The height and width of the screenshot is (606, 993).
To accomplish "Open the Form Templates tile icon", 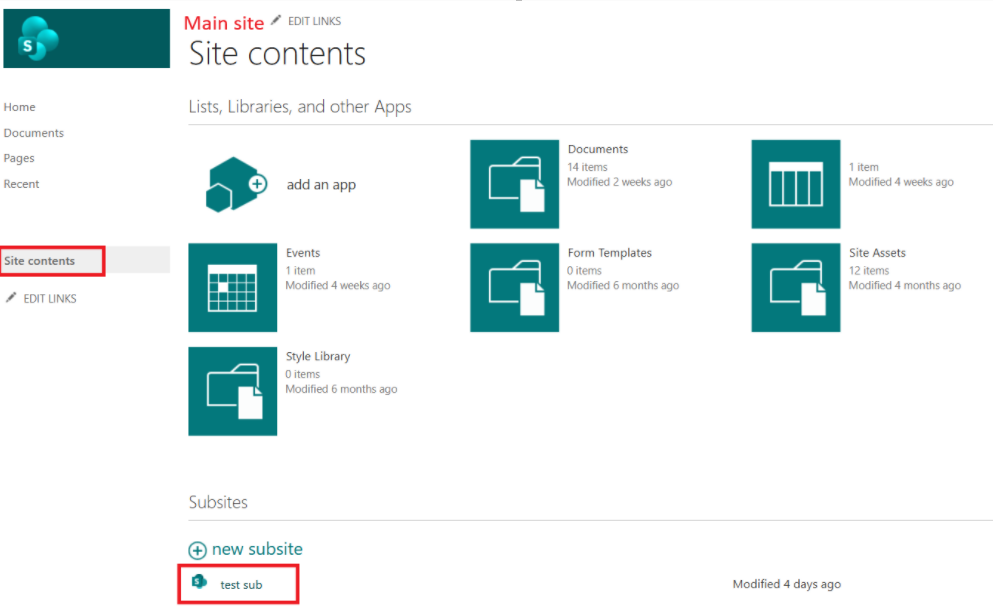I will pos(514,287).
